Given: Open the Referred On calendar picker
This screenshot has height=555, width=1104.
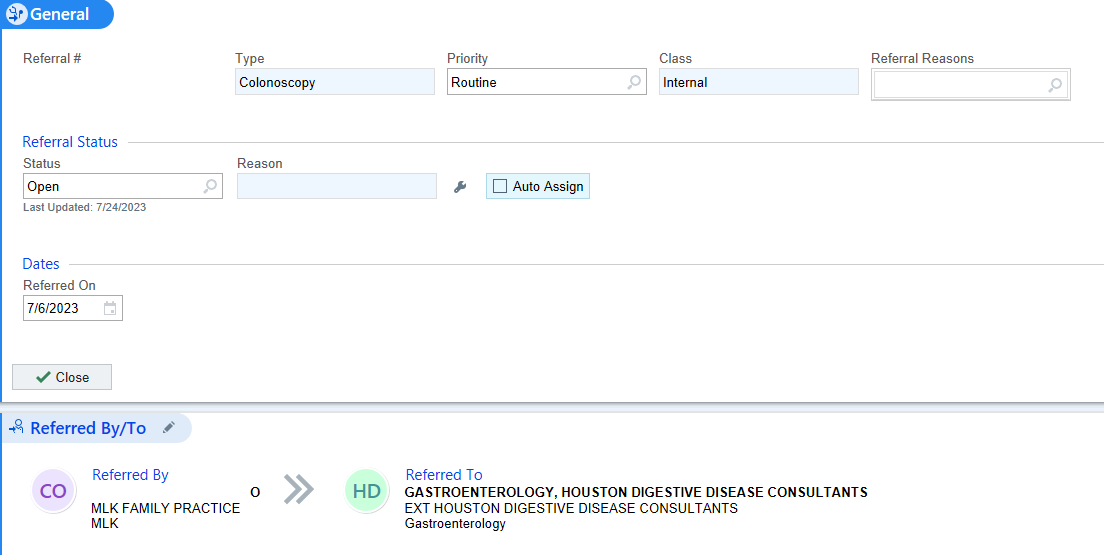Looking at the screenshot, I should pyautogui.click(x=110, y=308).
